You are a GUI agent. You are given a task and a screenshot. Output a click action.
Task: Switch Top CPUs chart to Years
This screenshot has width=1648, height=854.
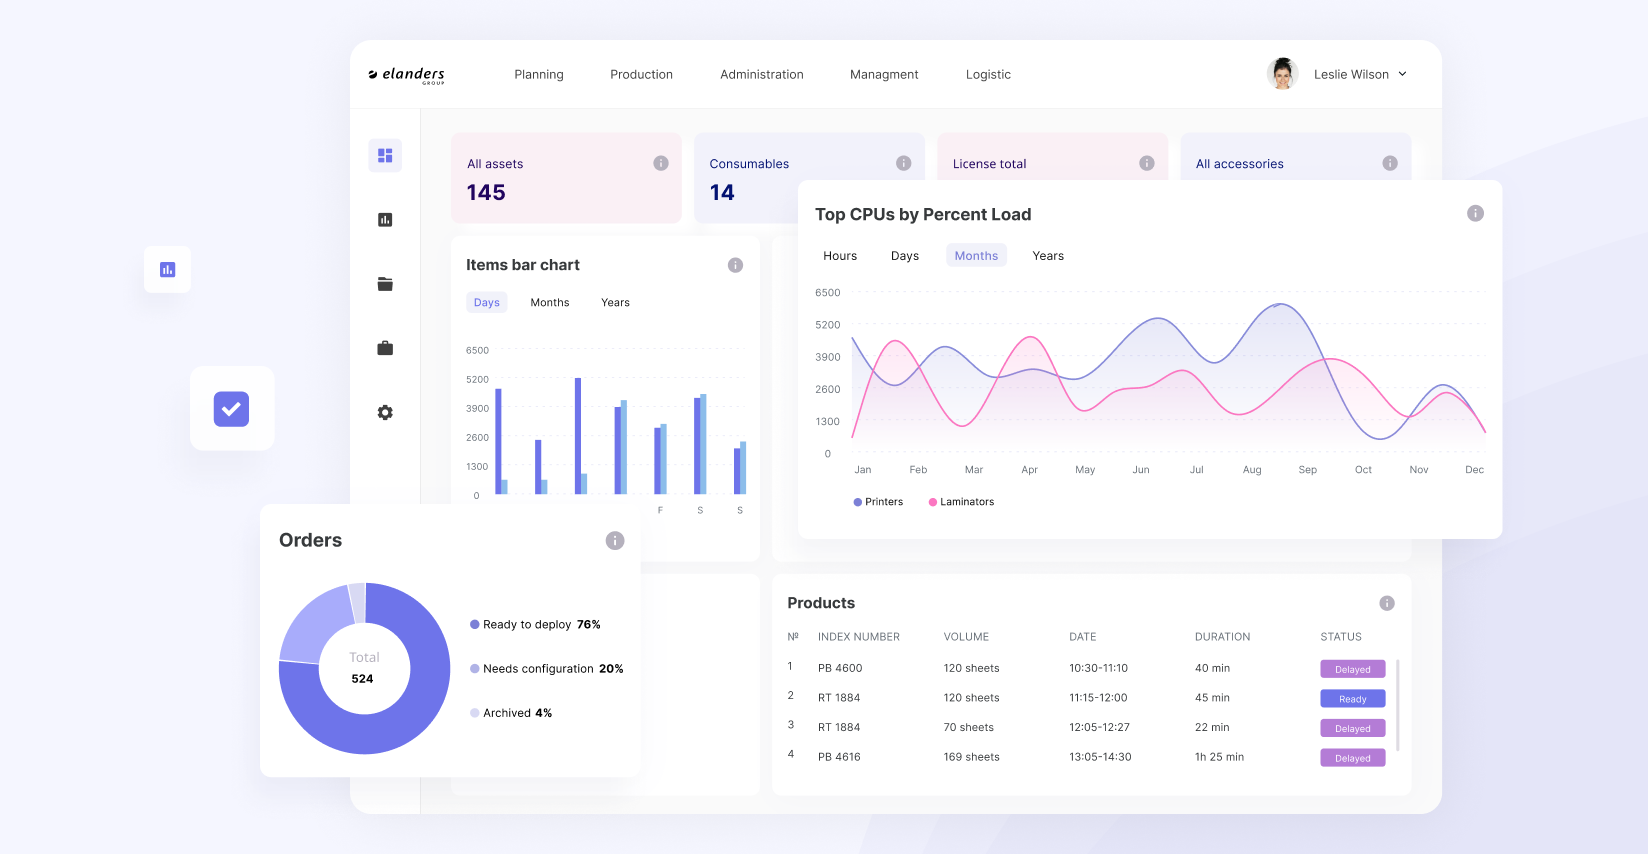(1047, 256)
